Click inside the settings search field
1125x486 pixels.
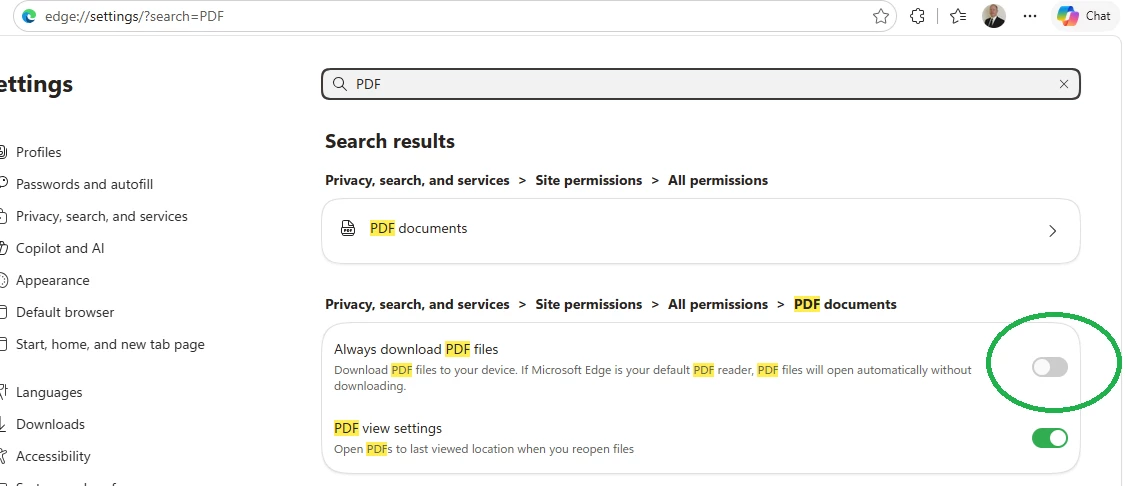tap(700, 84)
